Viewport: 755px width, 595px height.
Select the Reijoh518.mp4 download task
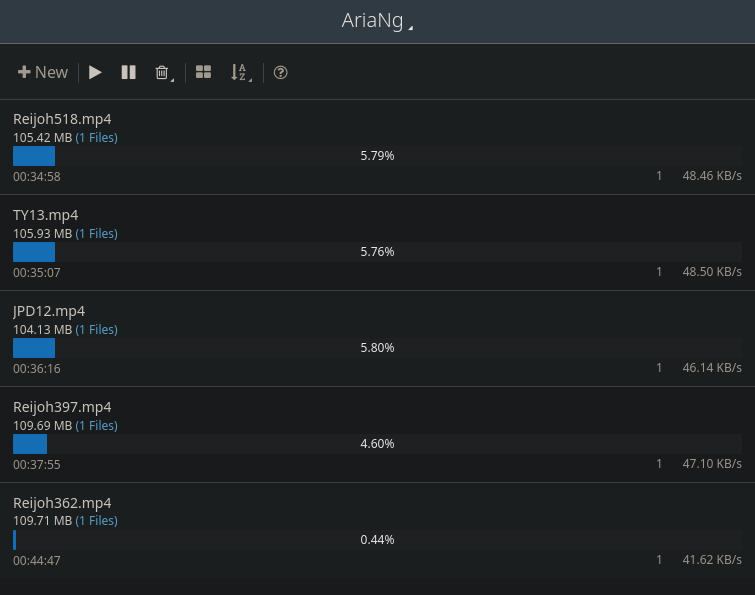[x=62, y=119]
